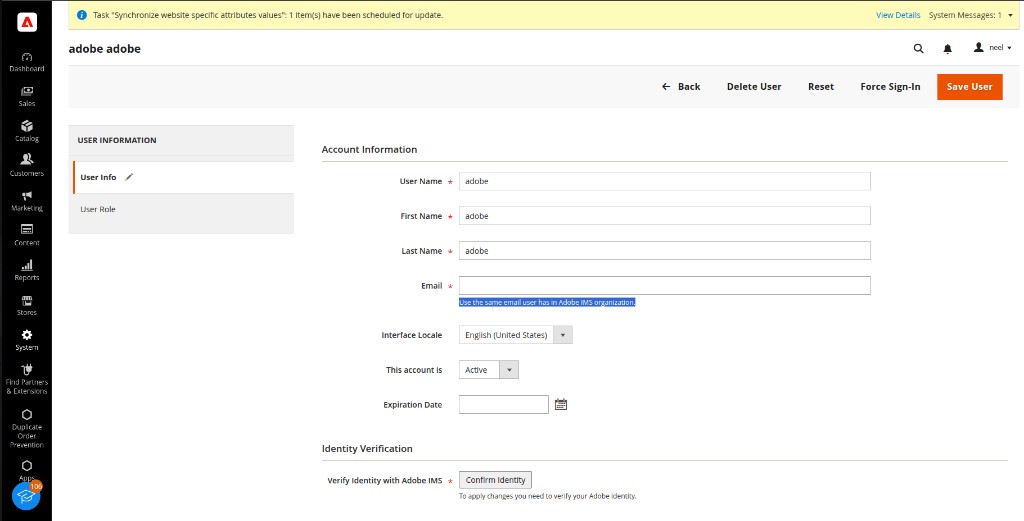Click the User Name input field
Screen dimensions: 1024x521
click(x=665, y=181)
